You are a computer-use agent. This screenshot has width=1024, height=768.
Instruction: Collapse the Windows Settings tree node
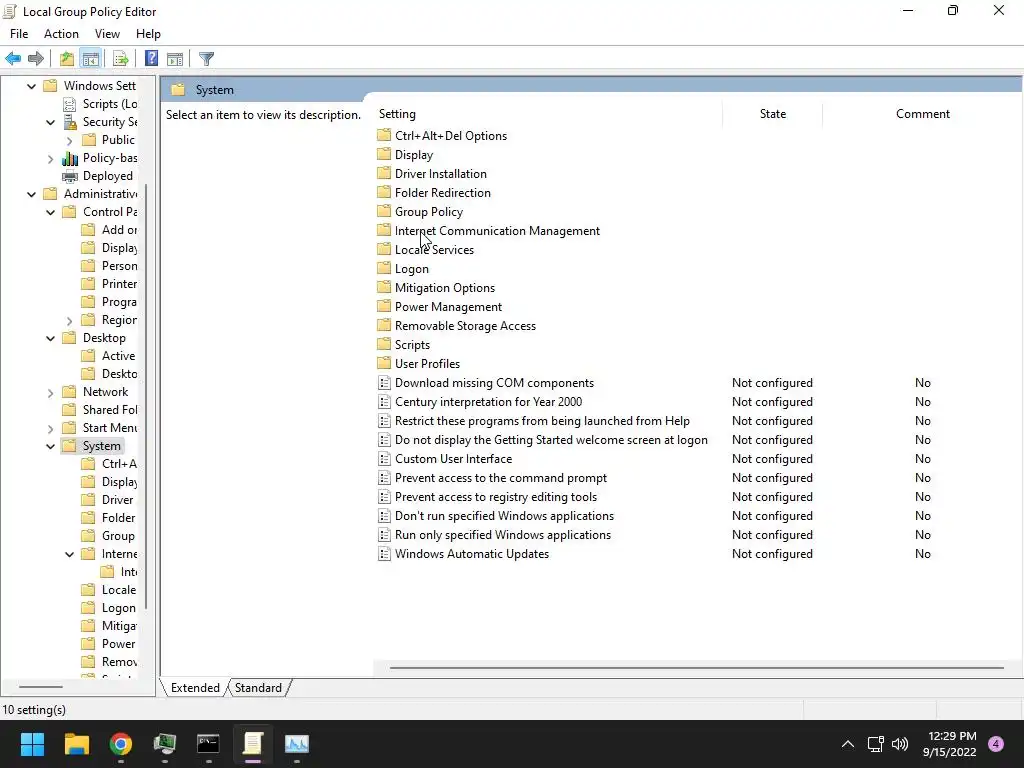[31, 86]
